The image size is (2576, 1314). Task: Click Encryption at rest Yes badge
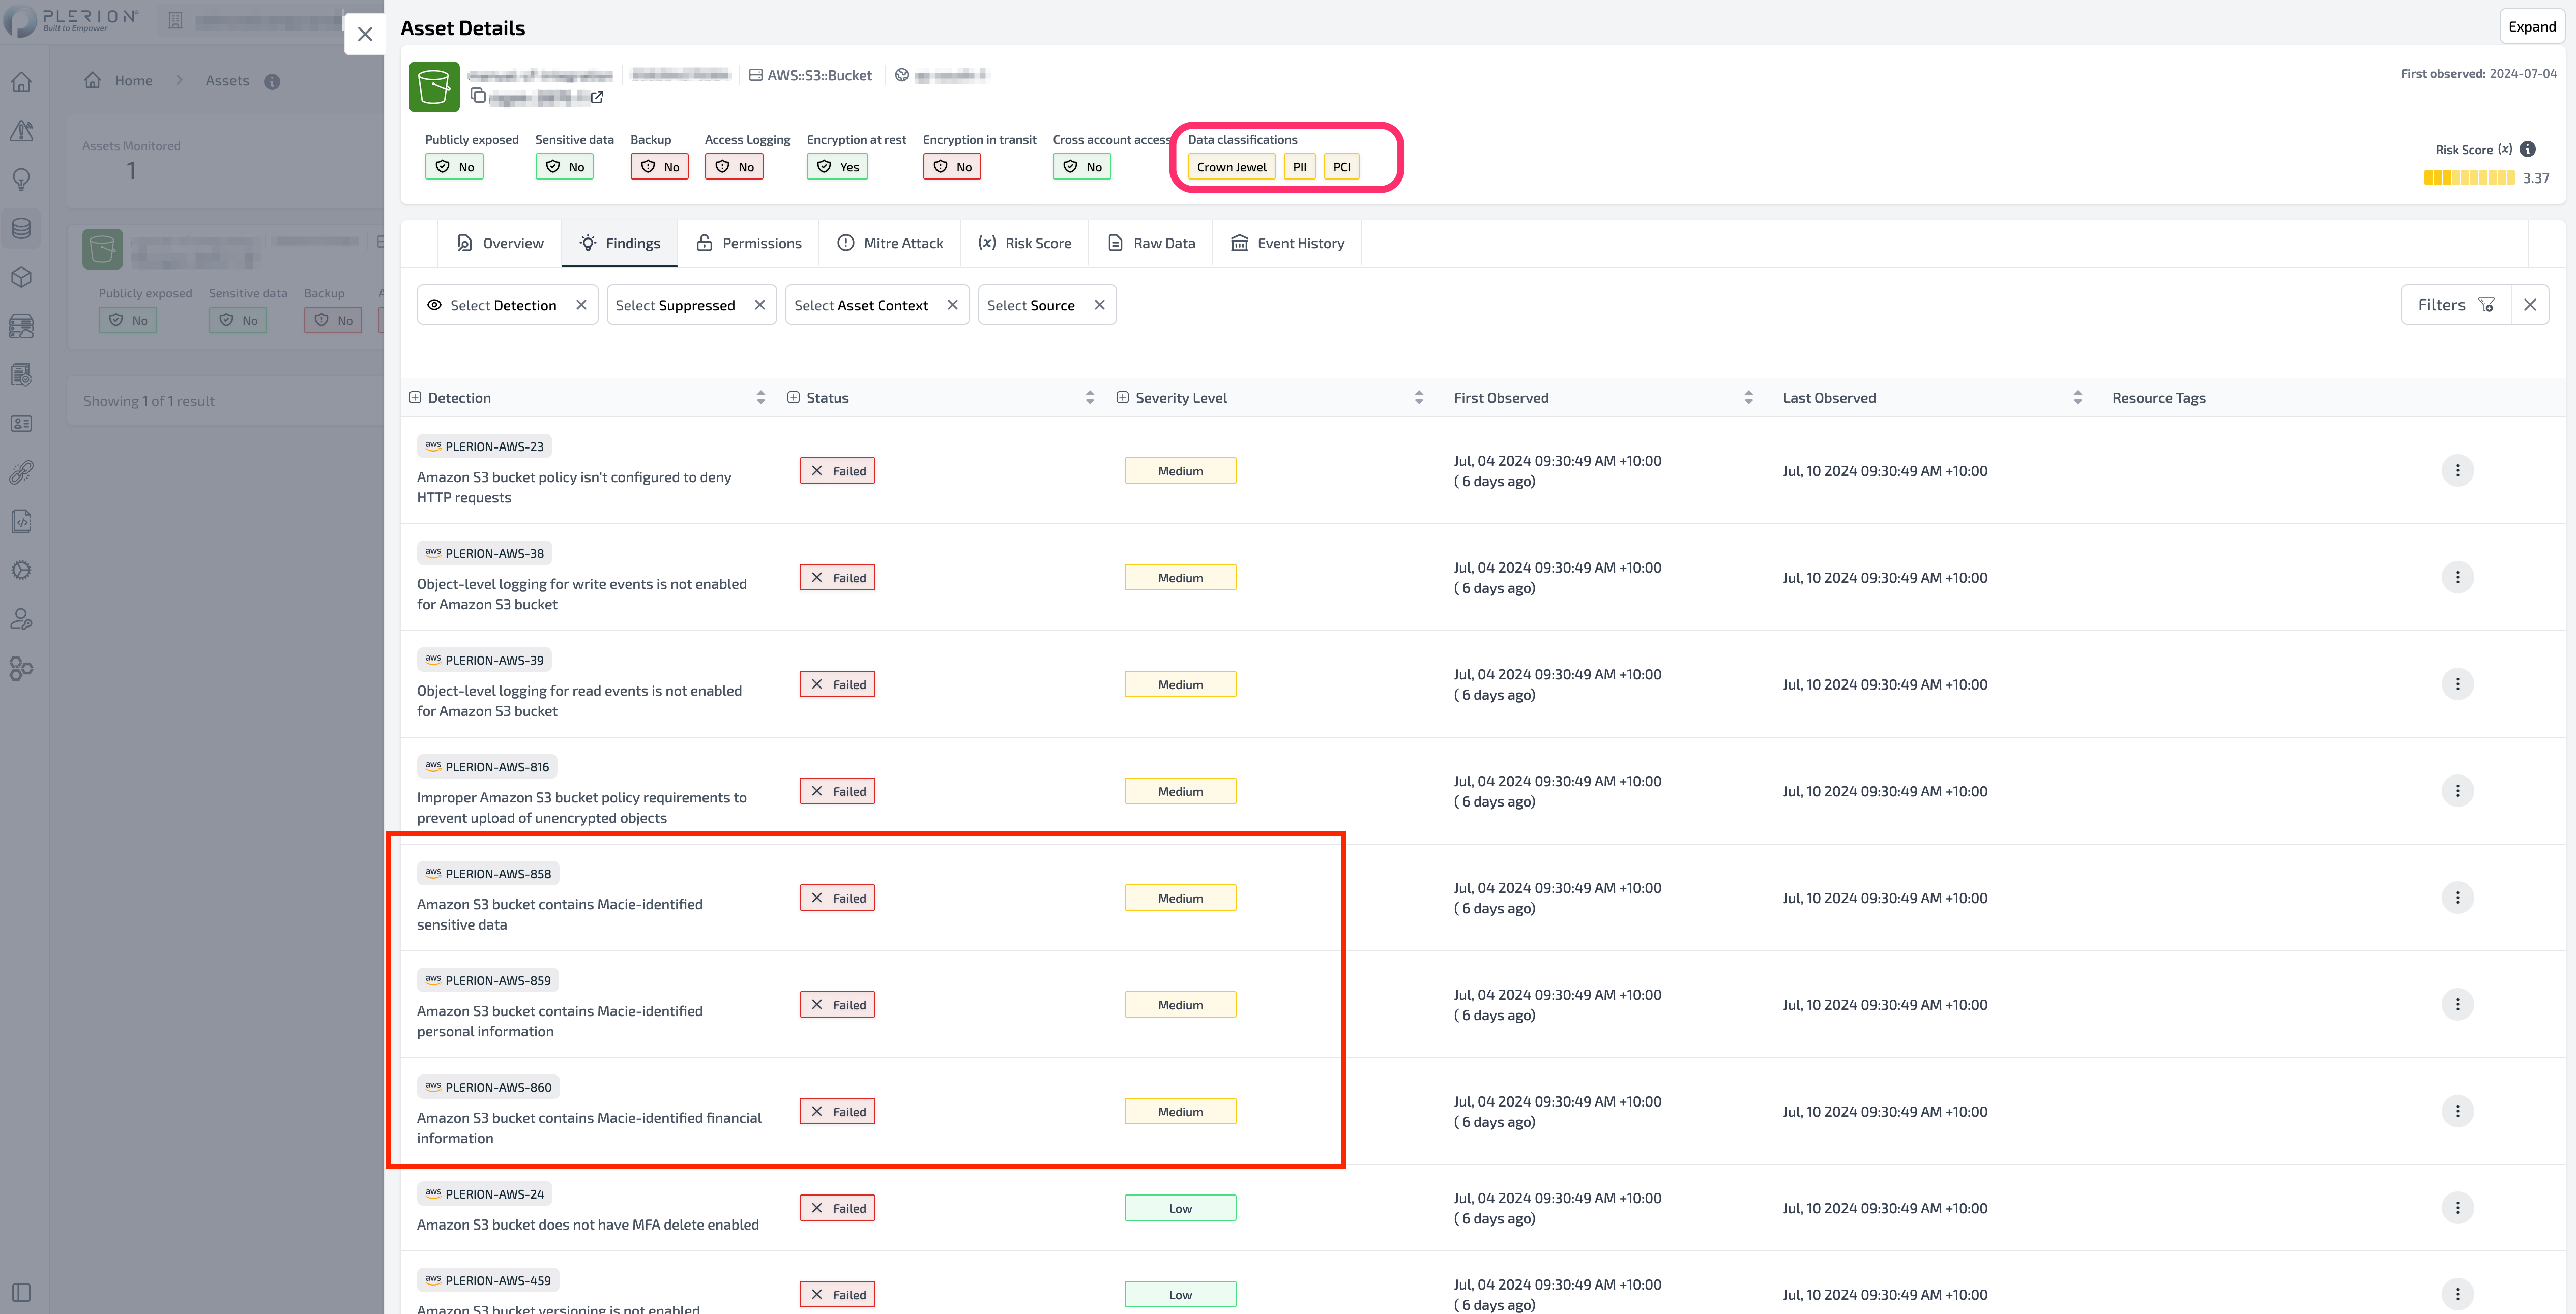[x=837, y=167]
